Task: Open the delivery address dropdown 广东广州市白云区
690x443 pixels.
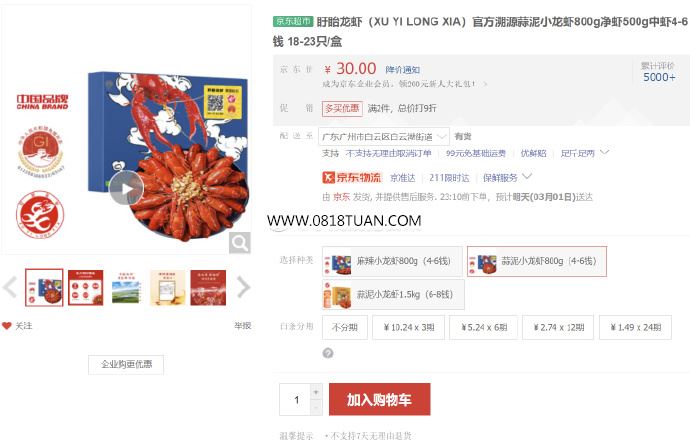Action: coord(384,137)
